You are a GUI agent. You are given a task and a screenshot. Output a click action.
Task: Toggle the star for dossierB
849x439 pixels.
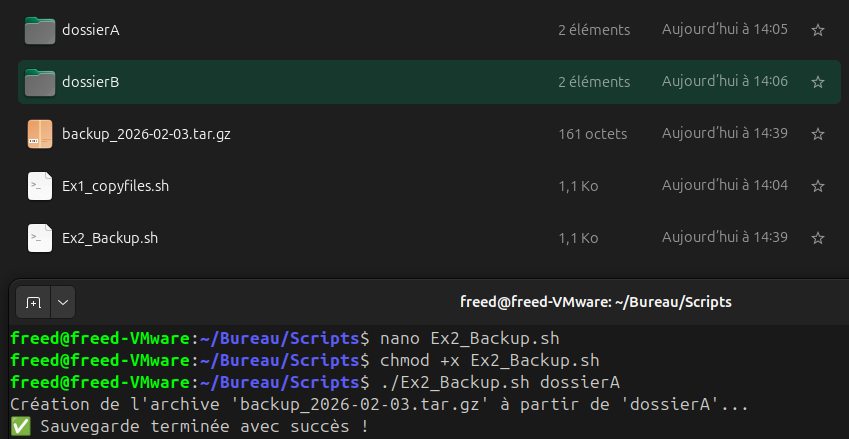coord(817,82)
